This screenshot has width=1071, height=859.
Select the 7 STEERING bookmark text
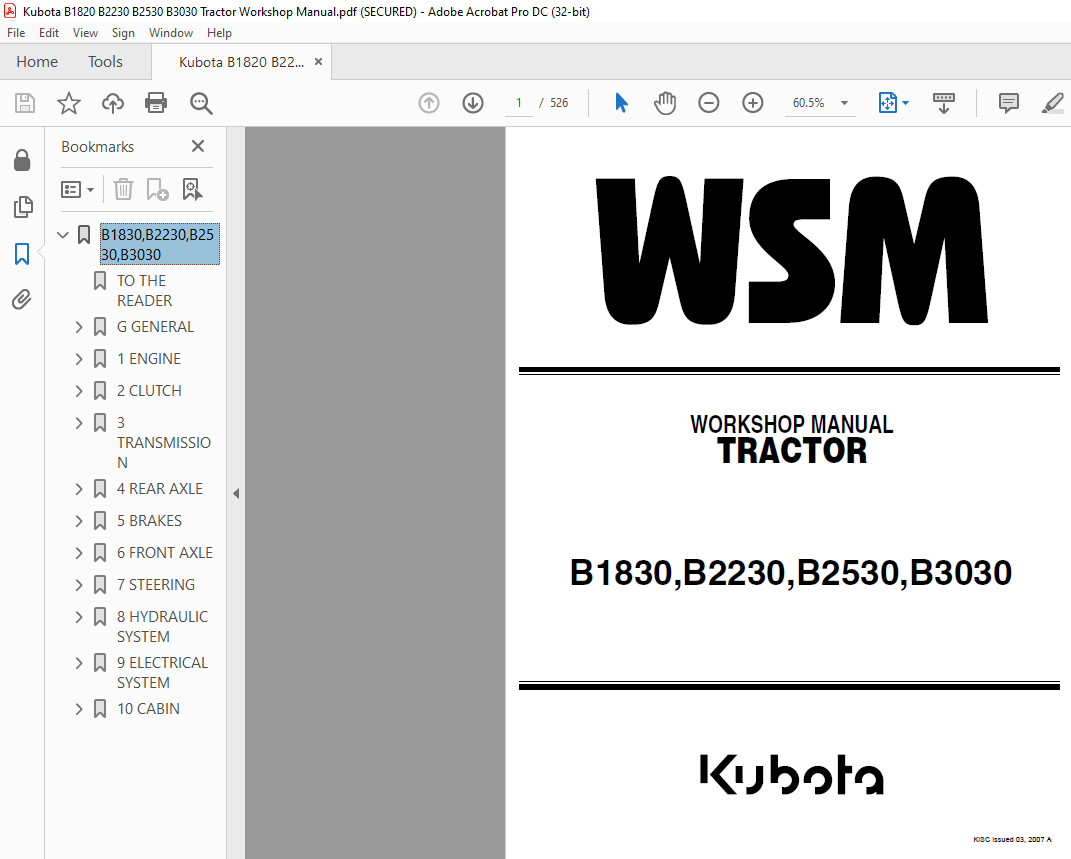[156, 585]
